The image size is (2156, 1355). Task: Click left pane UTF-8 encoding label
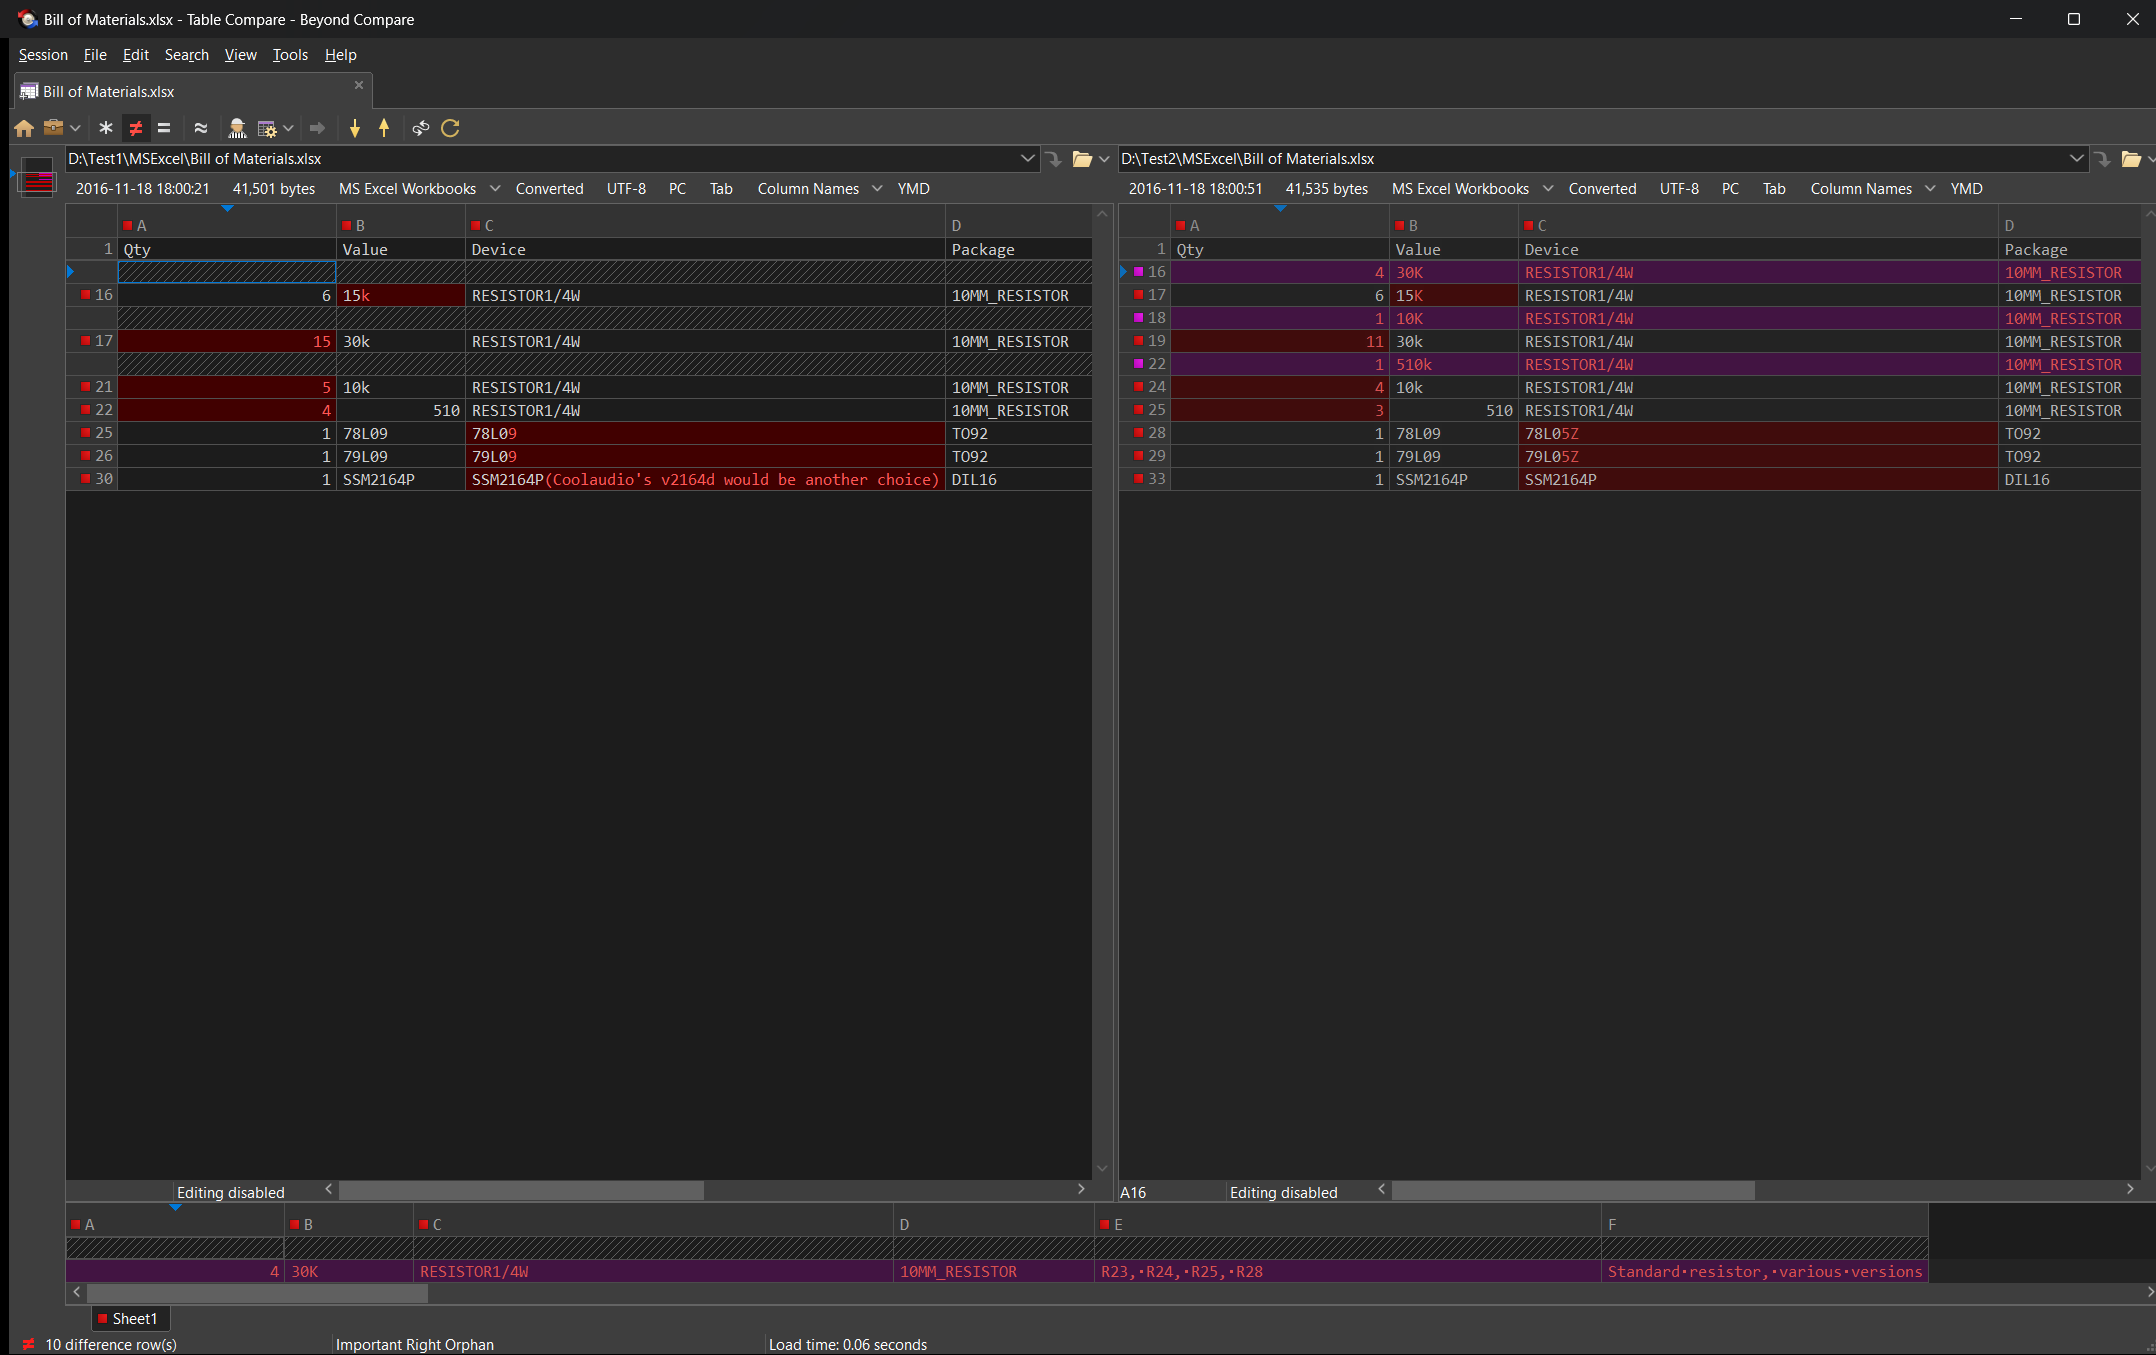pos(626,189)
